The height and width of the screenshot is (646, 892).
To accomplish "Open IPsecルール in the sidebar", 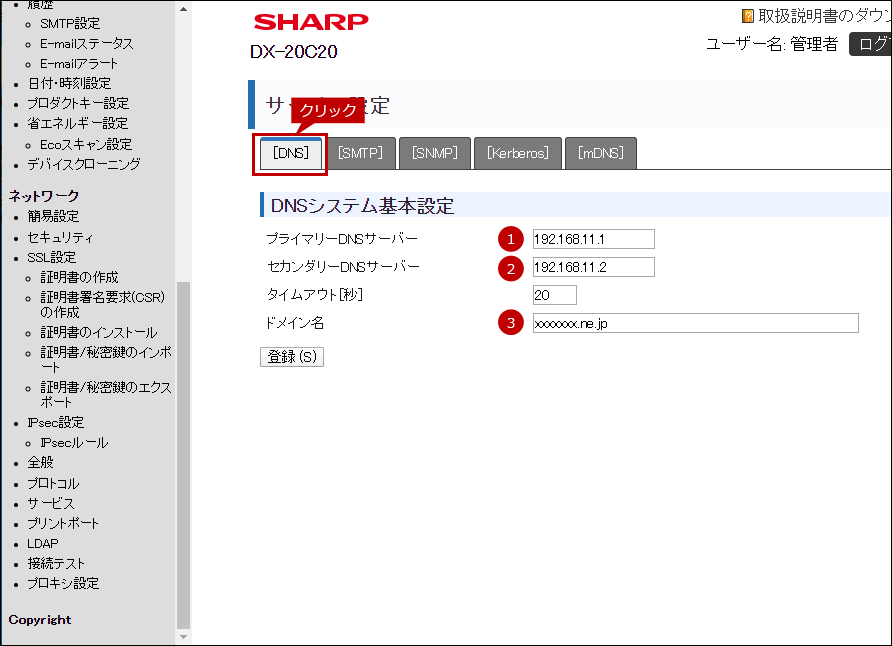I will point(74,443).
